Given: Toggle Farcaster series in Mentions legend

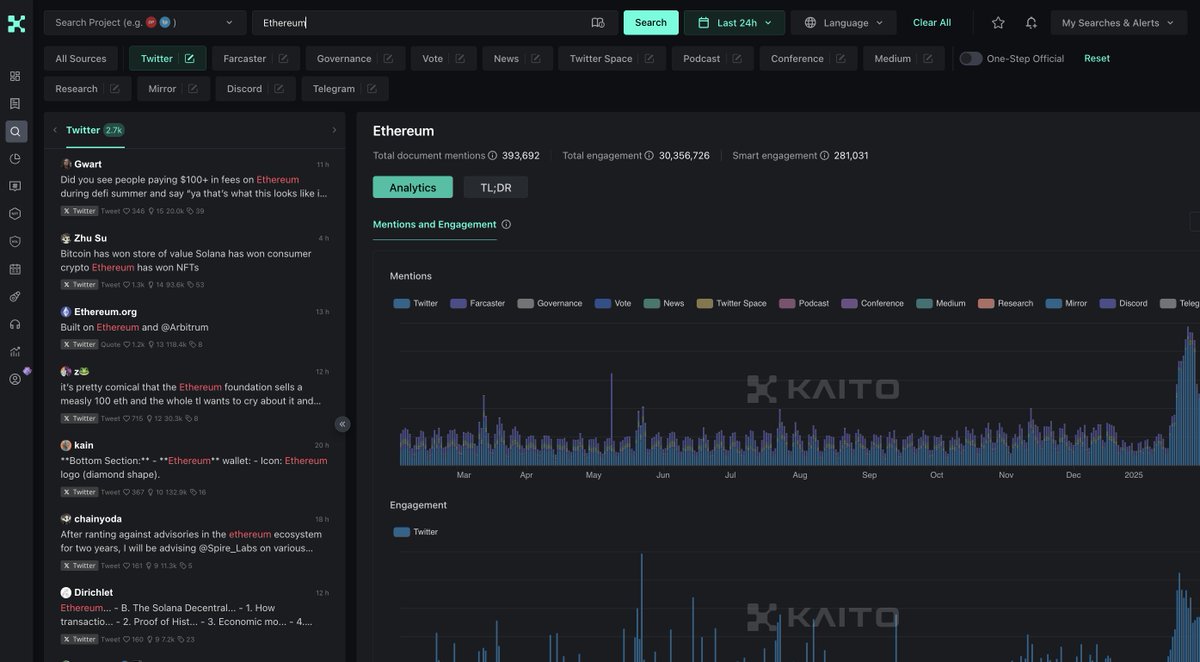Looking at the screenshot, I should pyautogui.click(x=477, y=303).
